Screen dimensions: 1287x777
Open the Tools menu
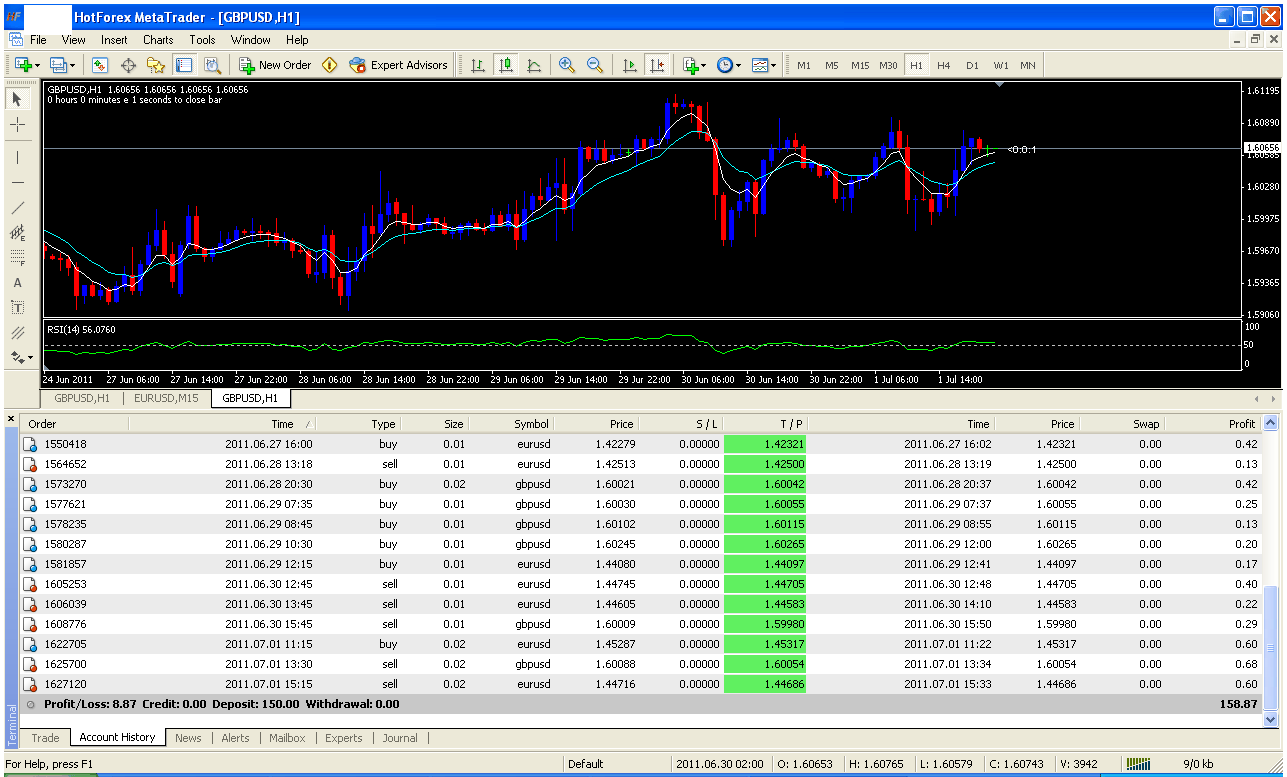(202, 40)
